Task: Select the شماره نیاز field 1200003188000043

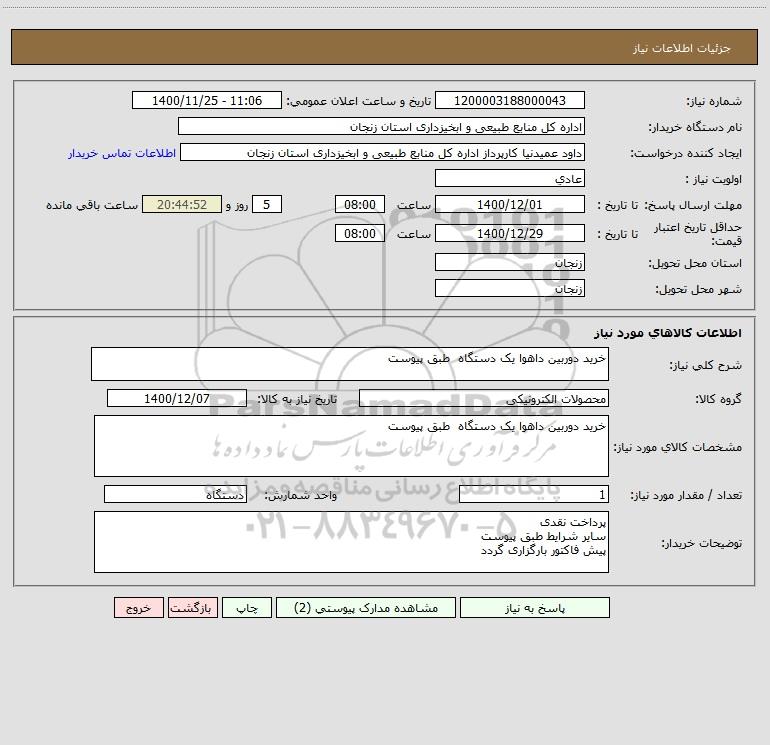Action: coord(510,100)
